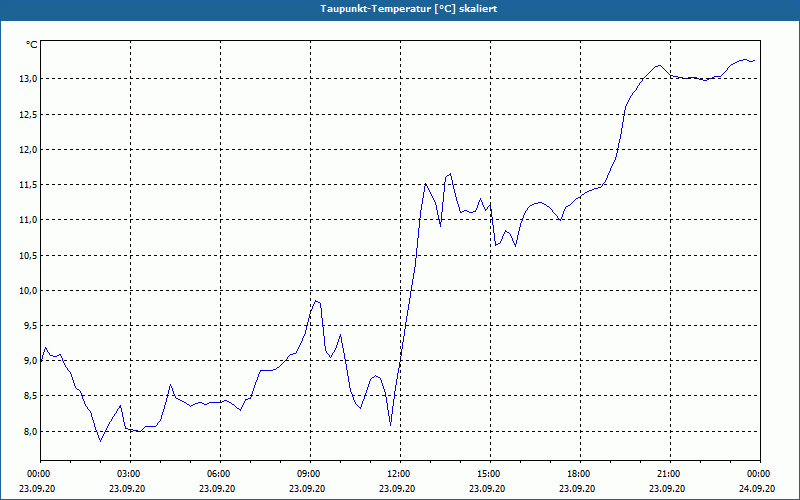Select the 12,5 y-axis label

pyautogui.click(x=29, y=114)
